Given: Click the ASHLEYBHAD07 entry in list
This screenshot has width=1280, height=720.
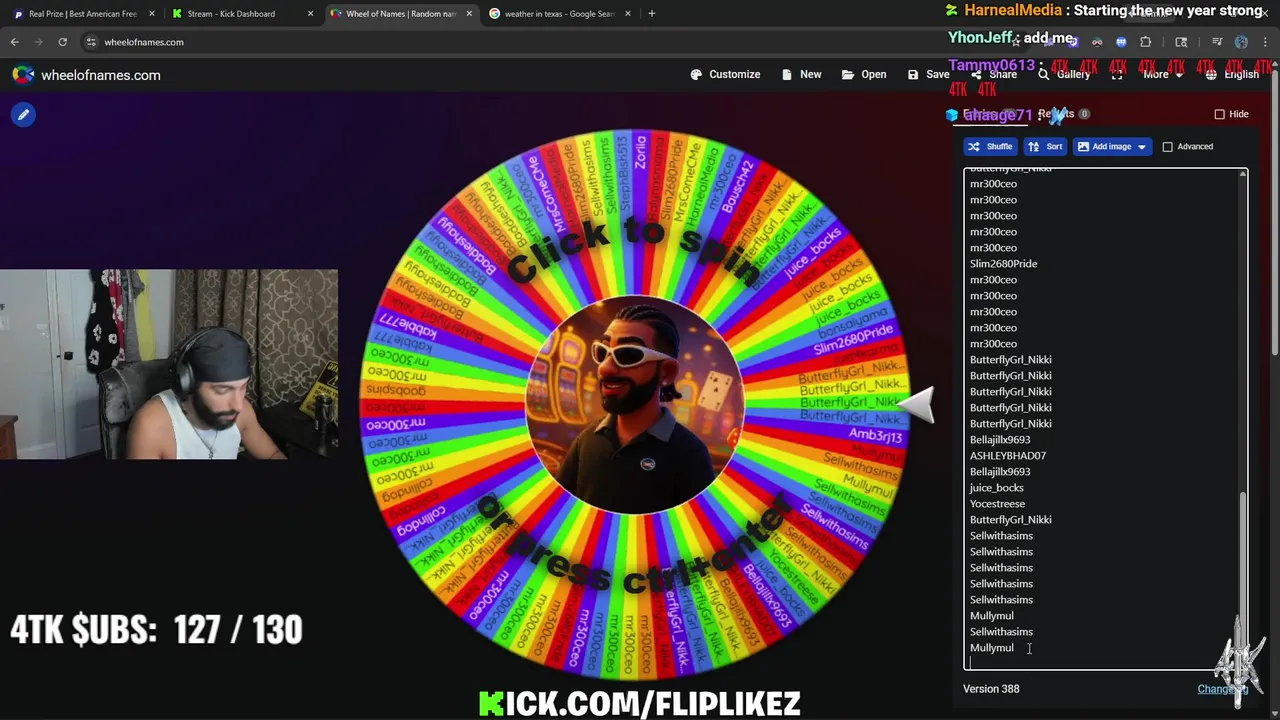Looking at the screenshot, I should tap(1008, 456).
